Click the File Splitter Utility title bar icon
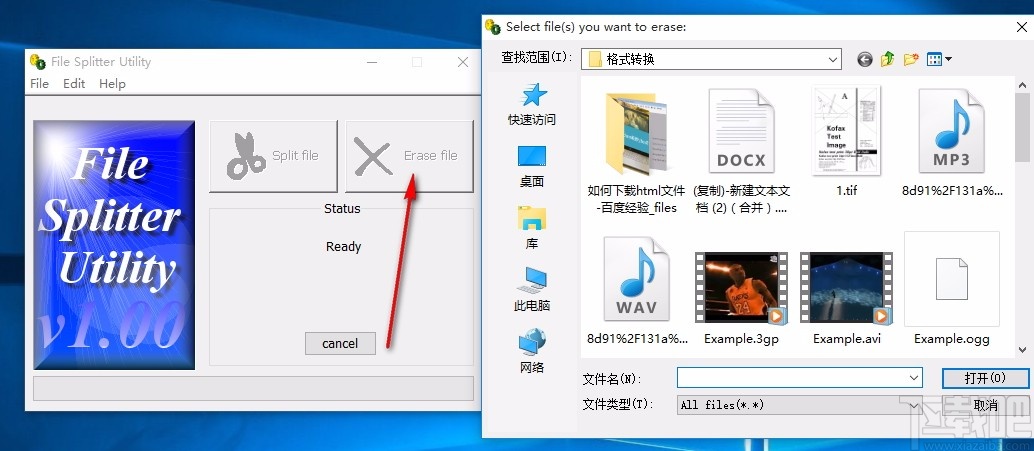Screen dimensions: 1034x451 (x=38, y=62)
